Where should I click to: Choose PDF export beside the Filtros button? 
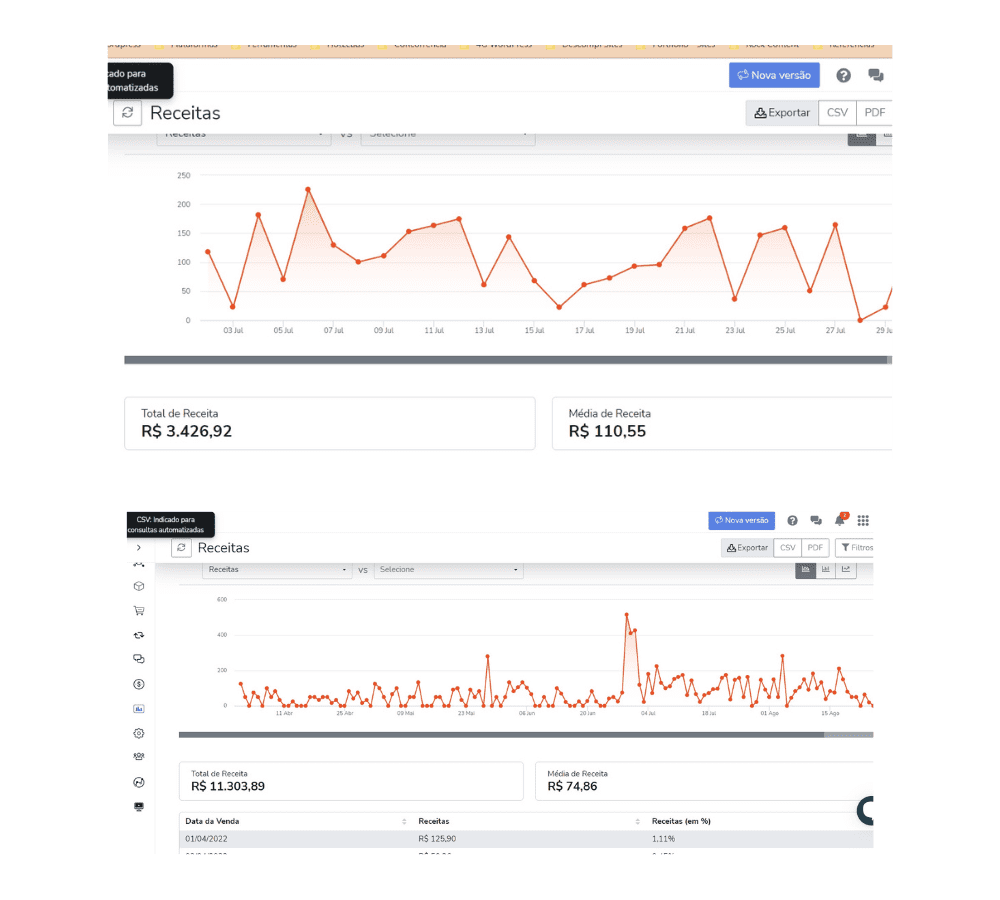(x=816, y=548)
